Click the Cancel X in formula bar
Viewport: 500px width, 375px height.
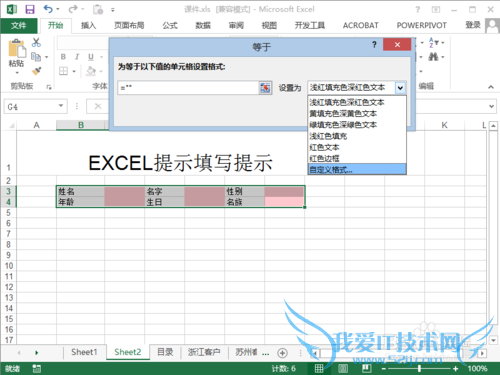tap(98, 106)
